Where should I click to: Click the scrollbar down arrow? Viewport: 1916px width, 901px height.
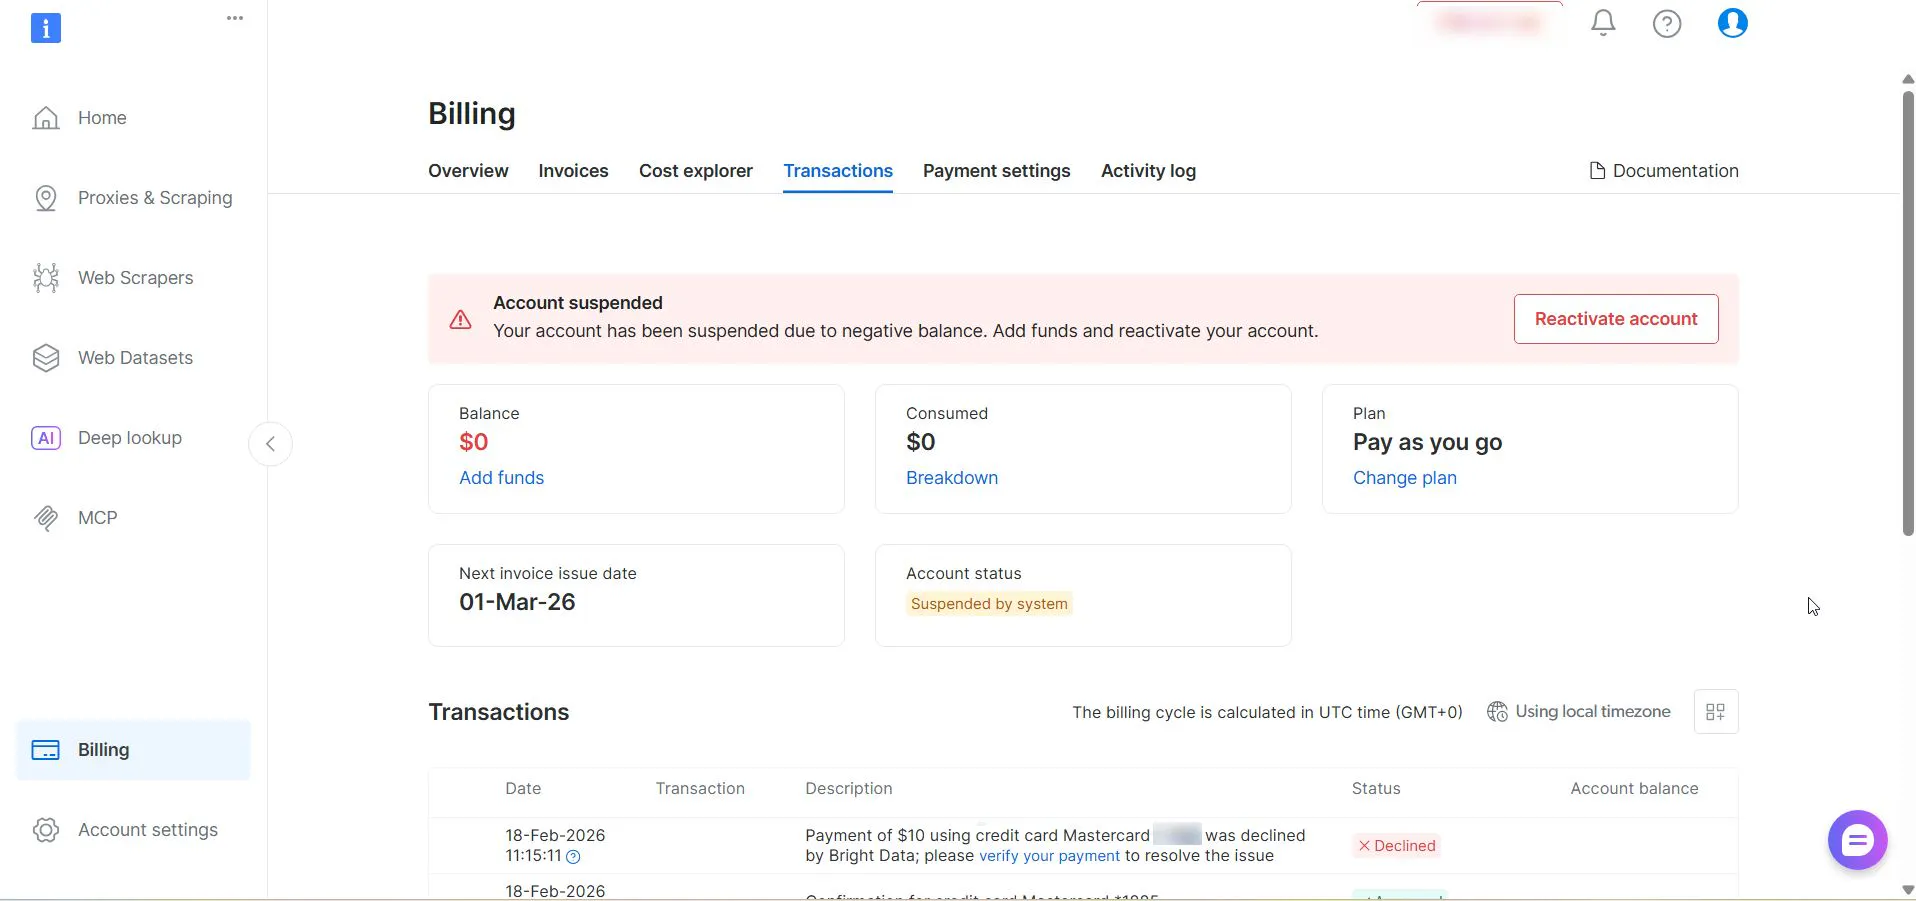pos(1908,889)
